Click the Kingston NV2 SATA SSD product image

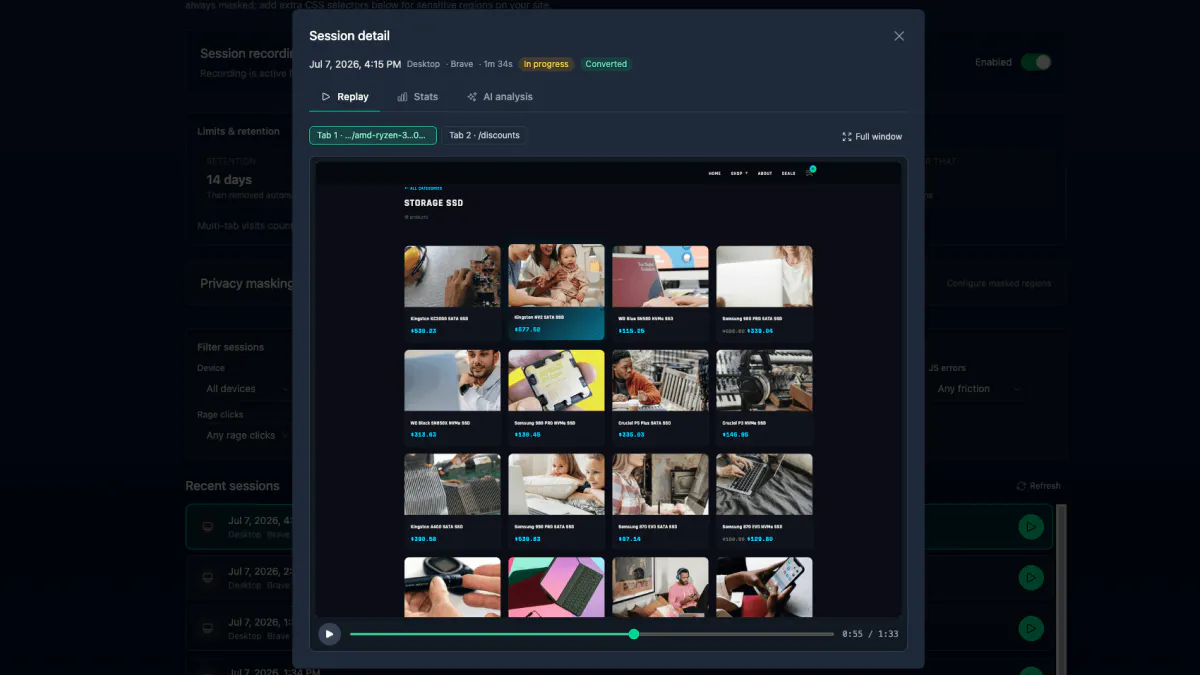[x=556, y=276]
